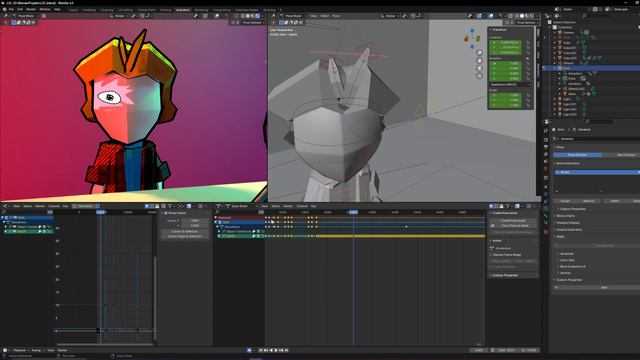Select Camera in the outliner

click(x=568, y=32)
